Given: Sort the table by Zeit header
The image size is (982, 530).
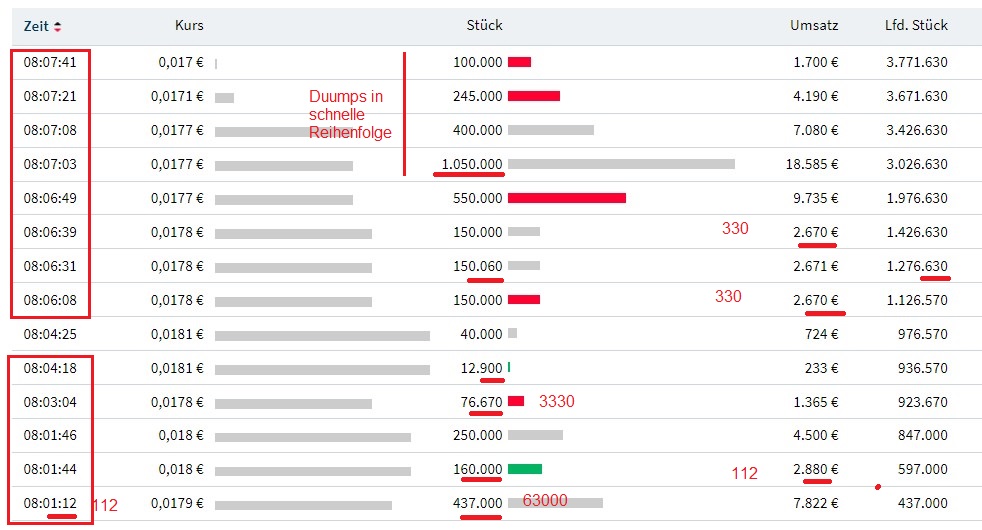Looking at the screenshot, I should click(36, 26).
